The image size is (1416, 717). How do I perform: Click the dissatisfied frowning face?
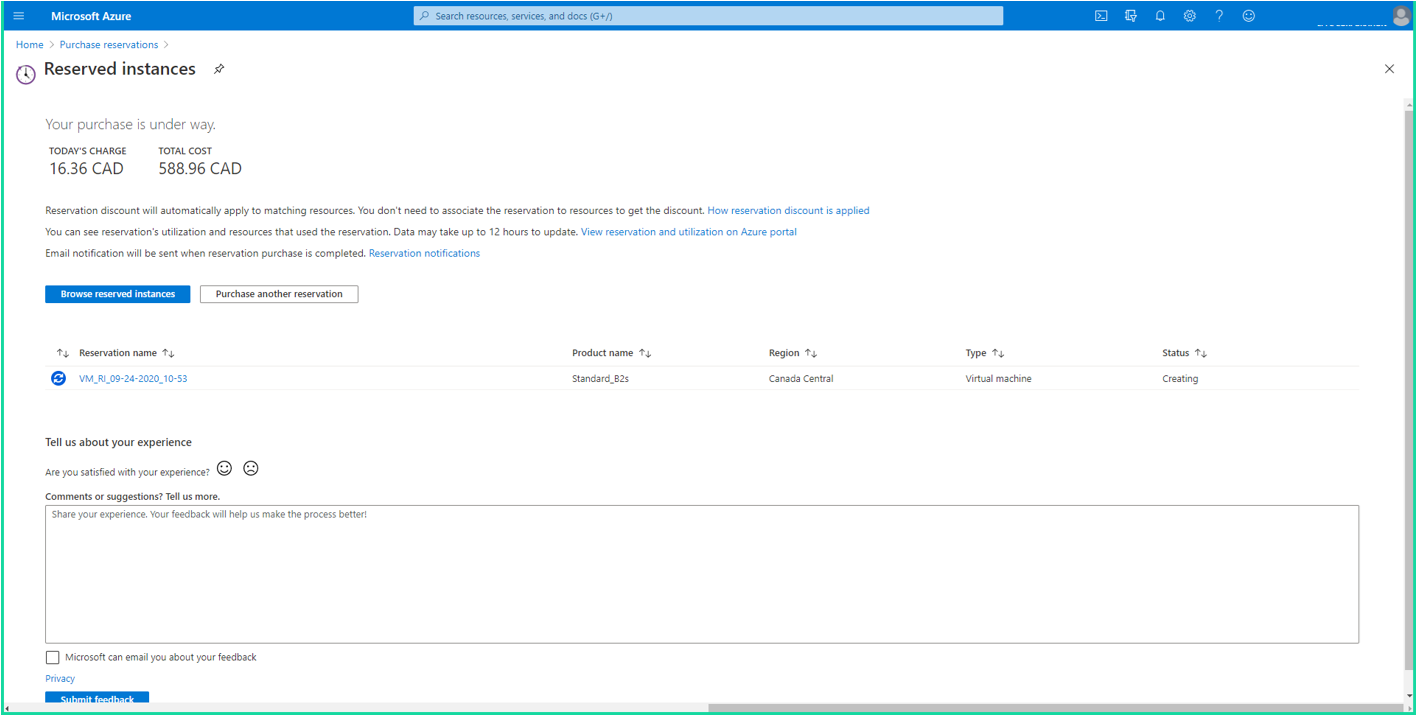click(251, 468)
